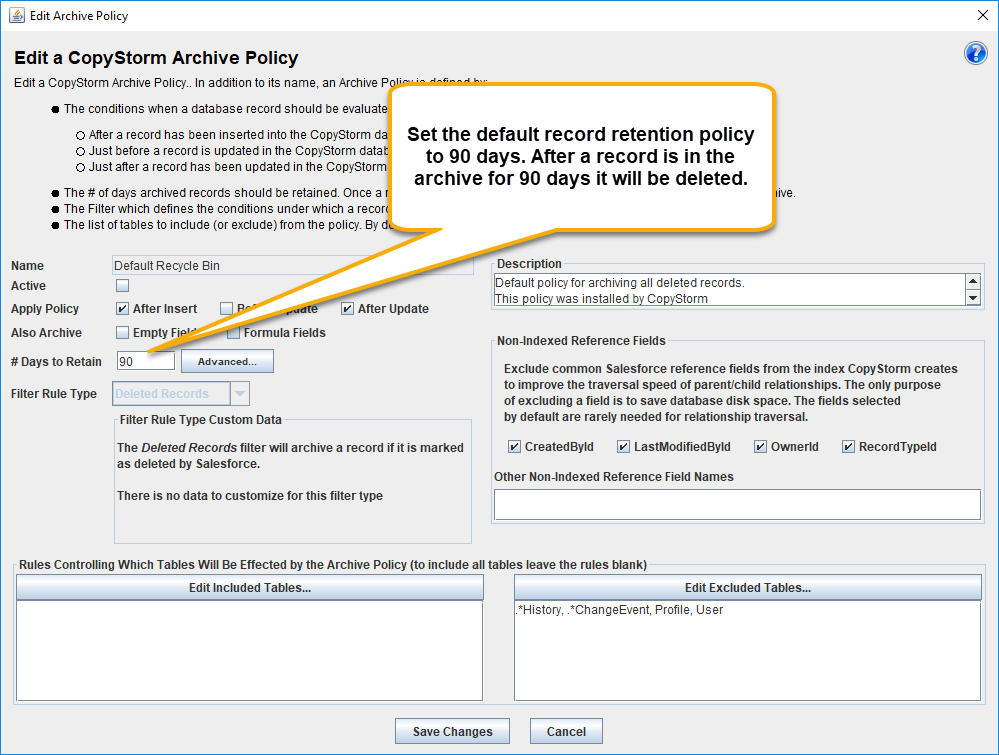This screenshot has width=999, height=755.
Task: Uncheck the RecordTypeId checkbox
Action: pyautogui.click(x=848, y=447)
